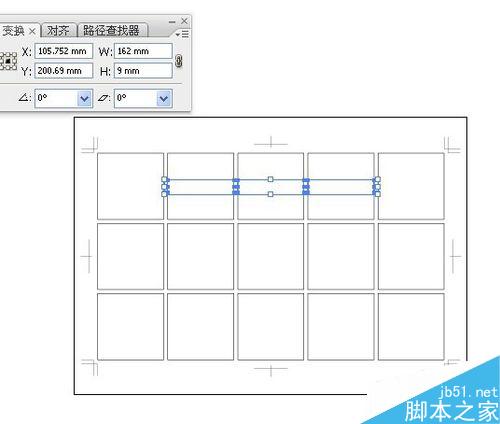
Task: Click the H field showing 9 mm
Action: click(x=143, y=71)
